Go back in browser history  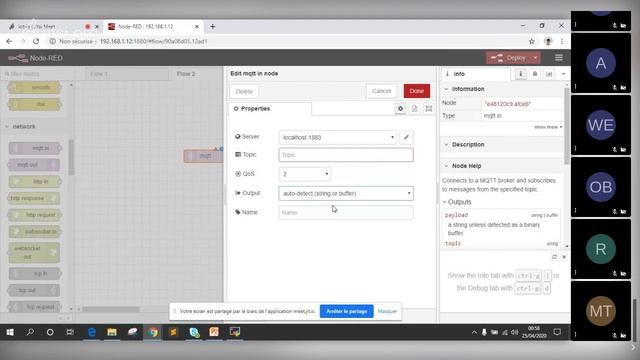[9, 41]
